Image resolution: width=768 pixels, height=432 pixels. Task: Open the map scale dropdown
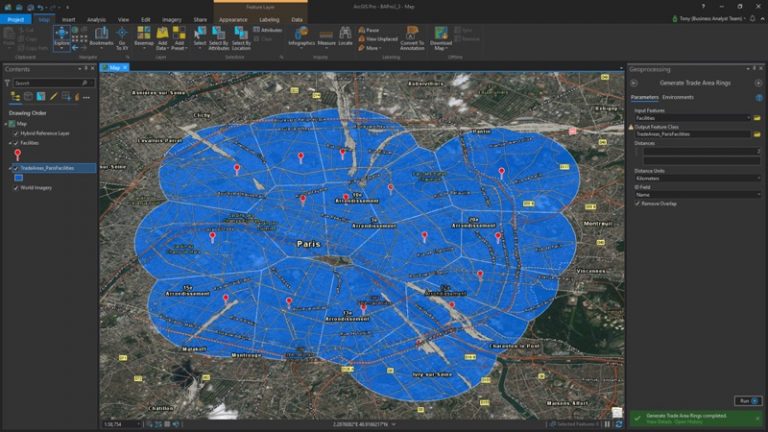(x=139, y=424)
